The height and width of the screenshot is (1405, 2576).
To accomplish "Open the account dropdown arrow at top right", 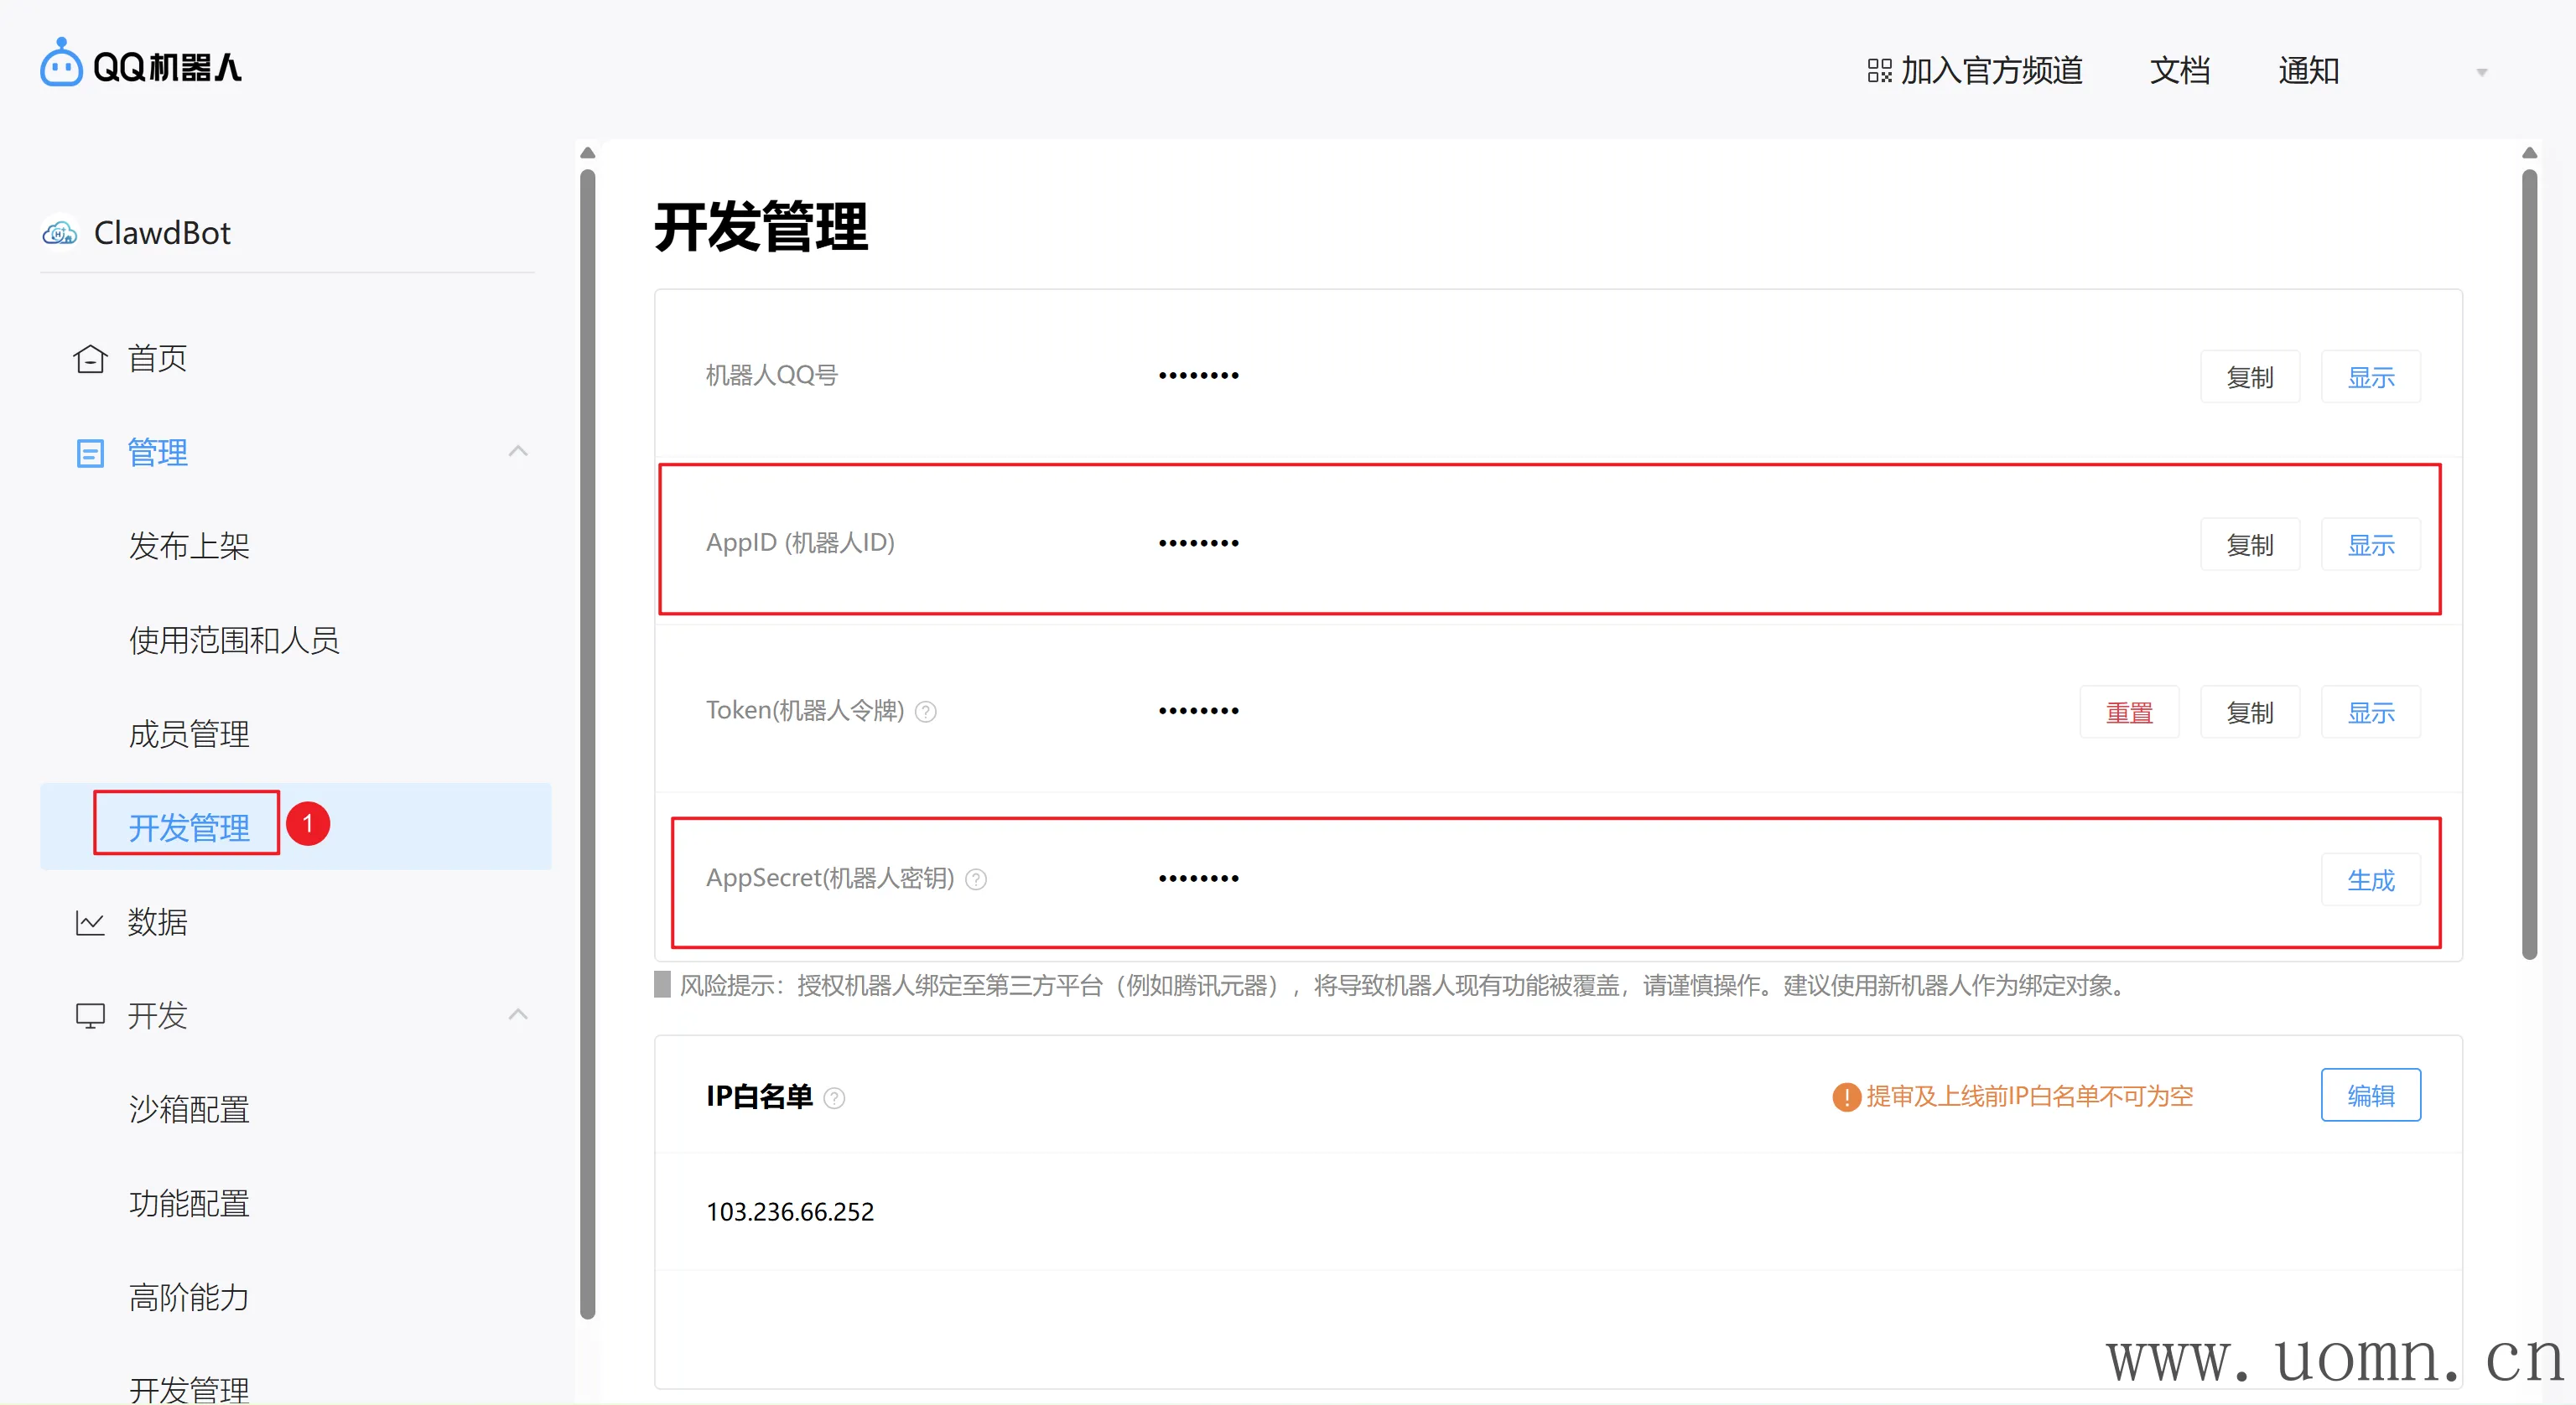I will 2481,72.
